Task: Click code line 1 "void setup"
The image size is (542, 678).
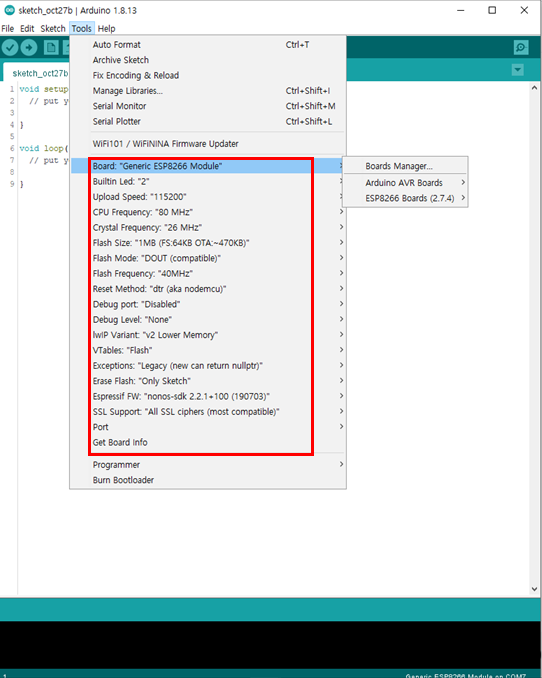Action: pos(44,89)
